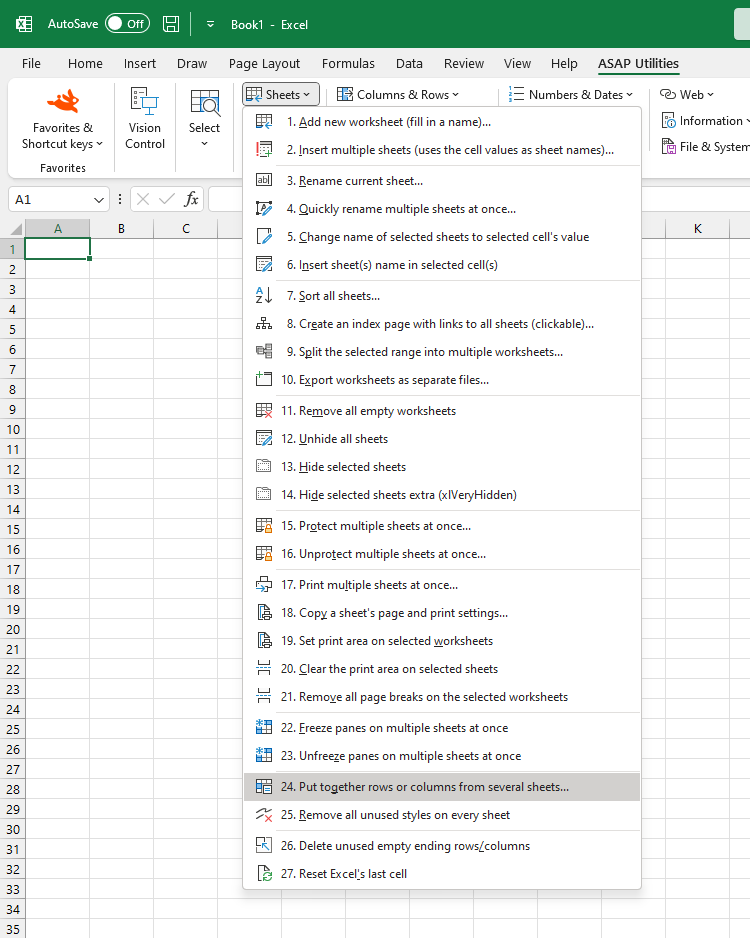The height and width of the screenshot is (938, 750).
Task: Open the File tab
Action: coord(31,63)
